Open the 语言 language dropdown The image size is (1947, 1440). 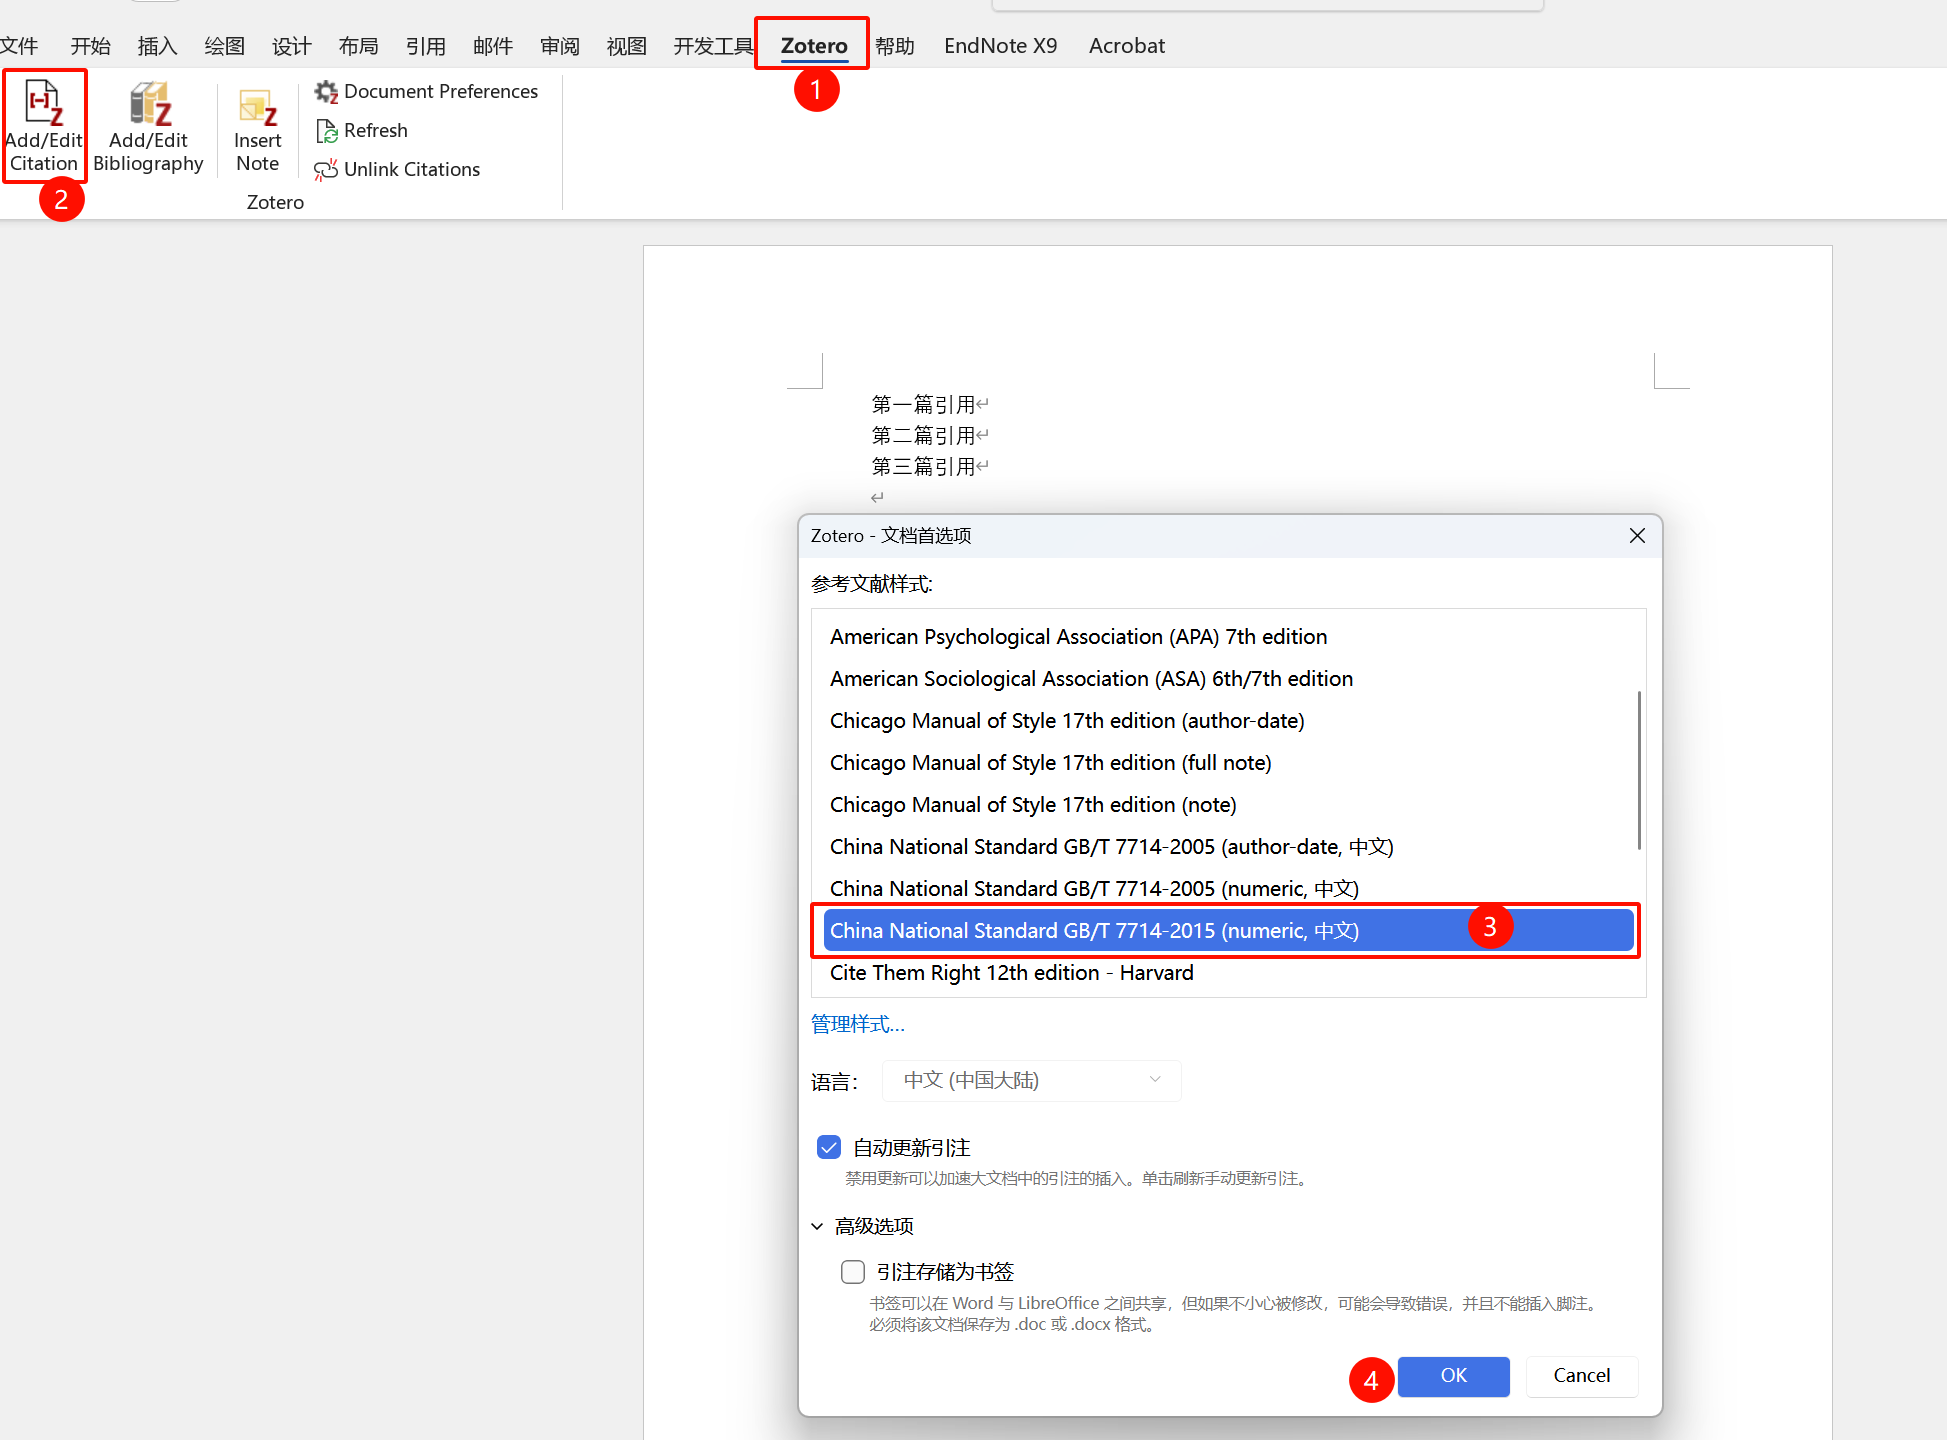[1031, 1081]
